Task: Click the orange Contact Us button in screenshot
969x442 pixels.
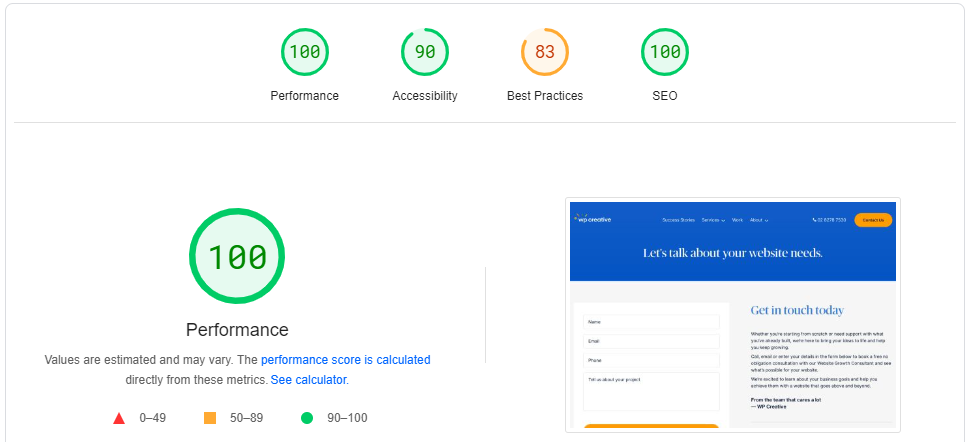Action: [x=873, y=220]
